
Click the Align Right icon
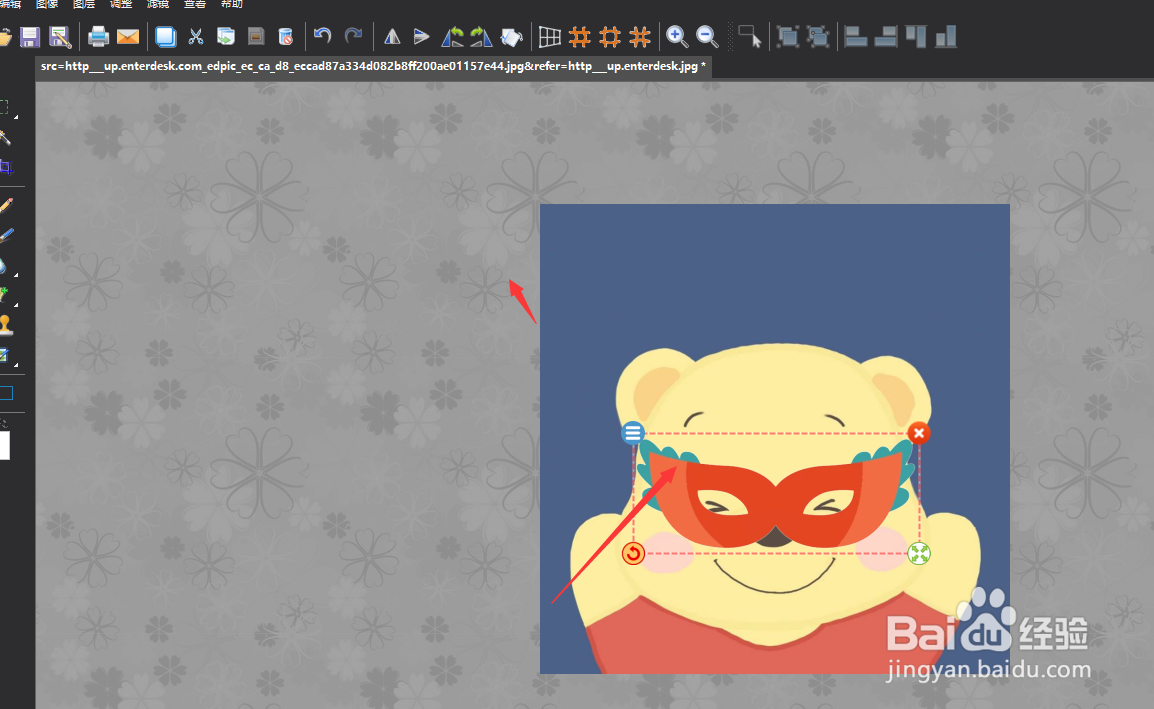(x=885, y=36)
